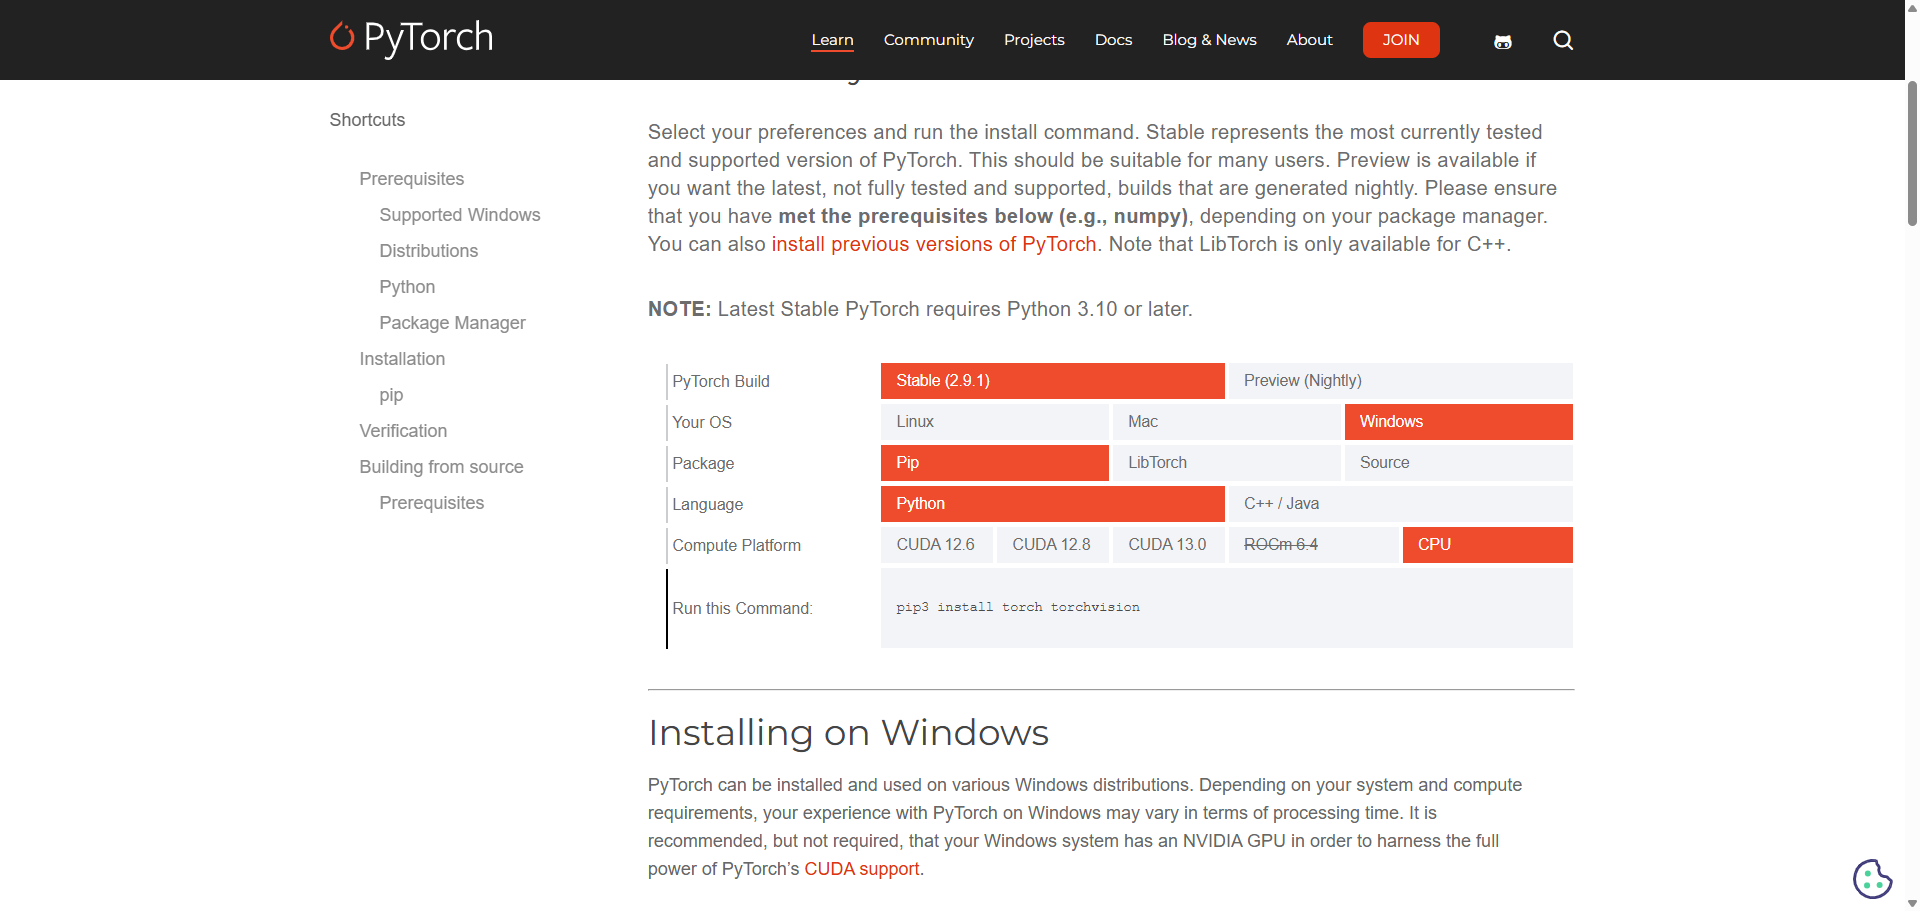The image size is (1920, 911).
Task: Click the scrollbar down arrow
Action: tap(1912, 903)
